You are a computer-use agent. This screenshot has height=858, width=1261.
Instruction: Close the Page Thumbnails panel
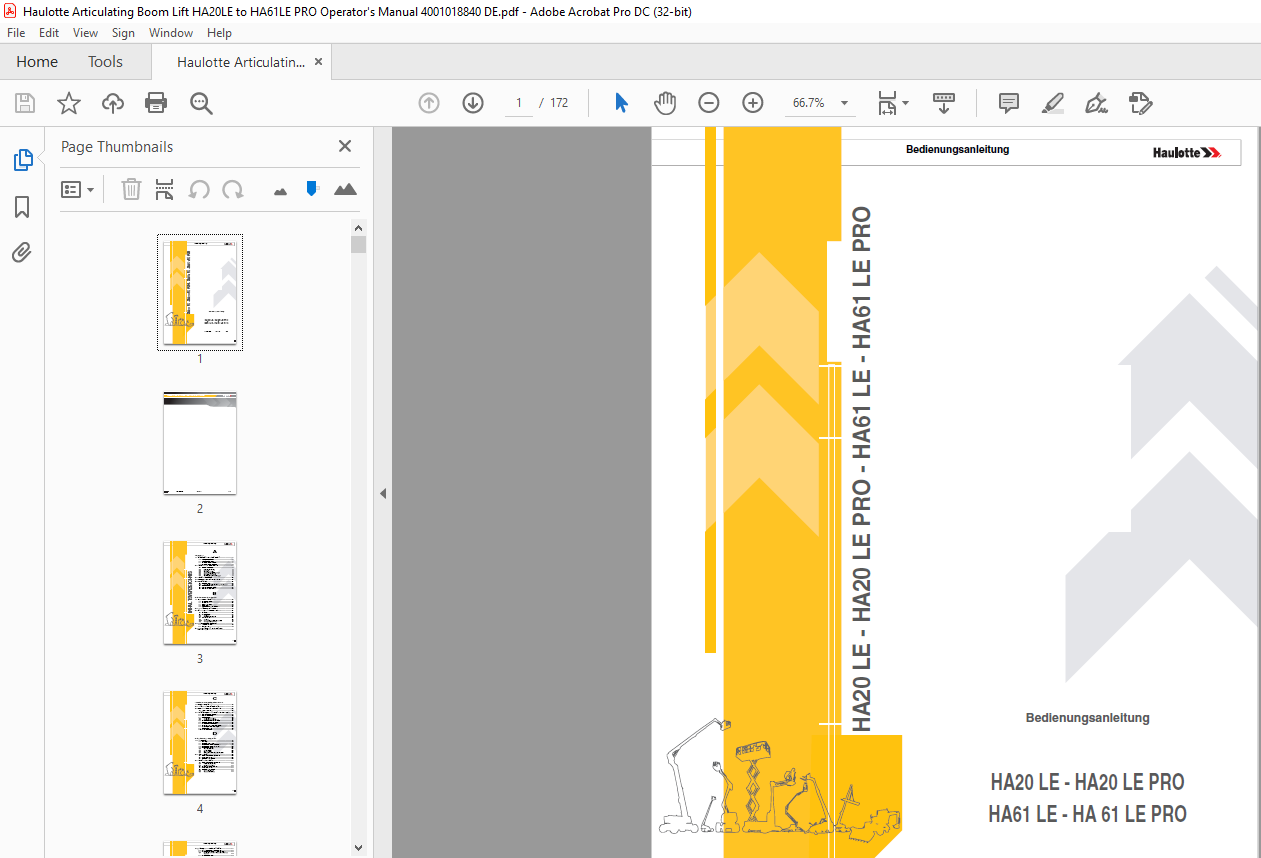tap(345, 146)
